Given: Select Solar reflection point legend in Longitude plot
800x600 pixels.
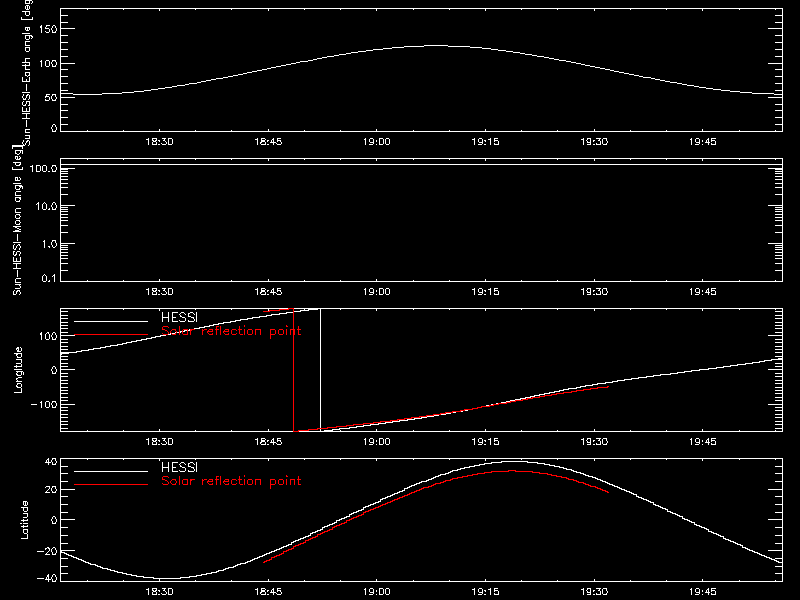Looking at the screenshot, I should 231,331.
